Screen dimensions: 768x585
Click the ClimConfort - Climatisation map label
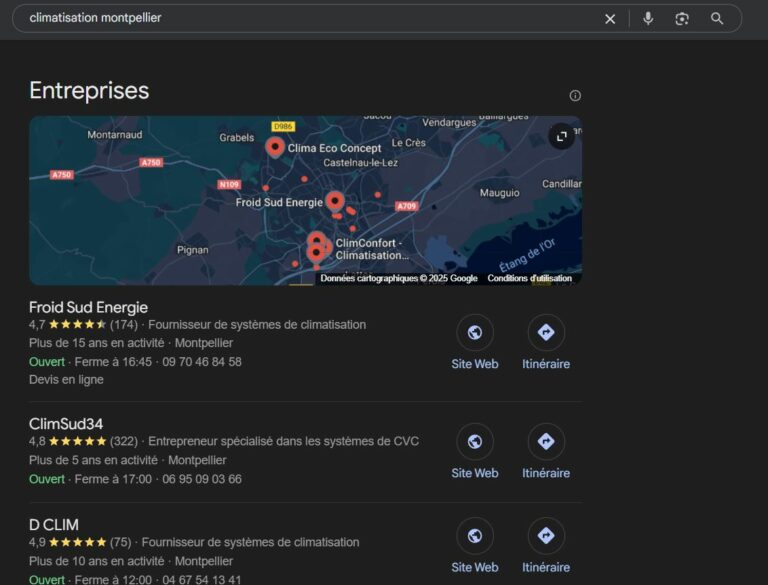tap(371, 249)
